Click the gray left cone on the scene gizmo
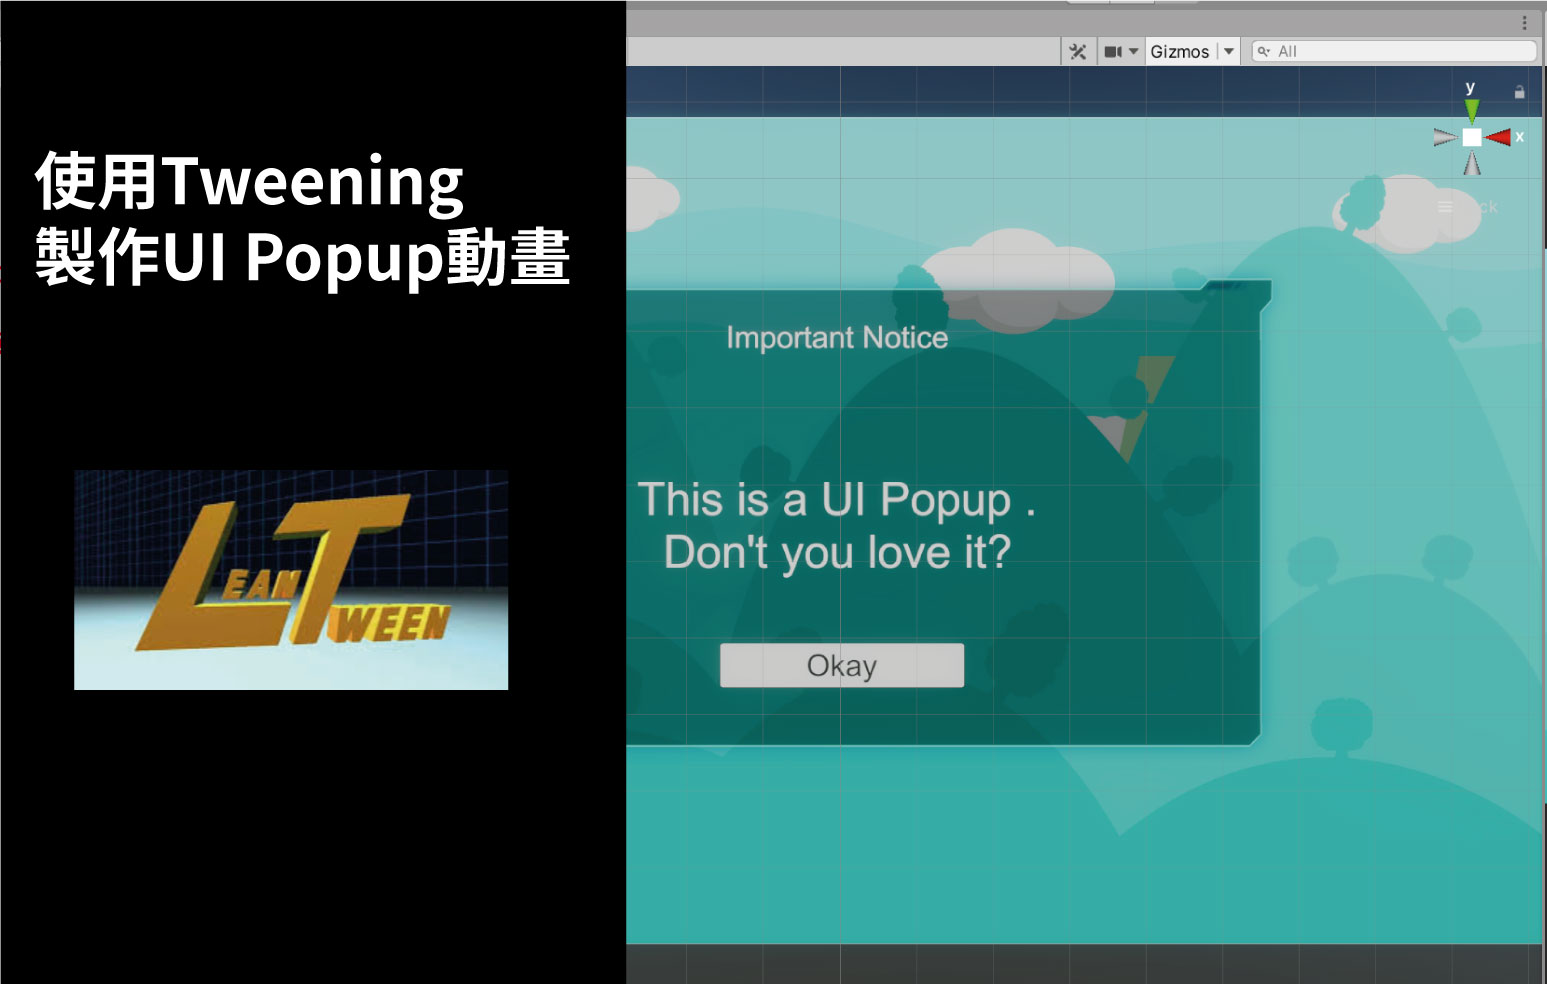The width and height of the screenshot is (1547, 984). (1443, 137)
